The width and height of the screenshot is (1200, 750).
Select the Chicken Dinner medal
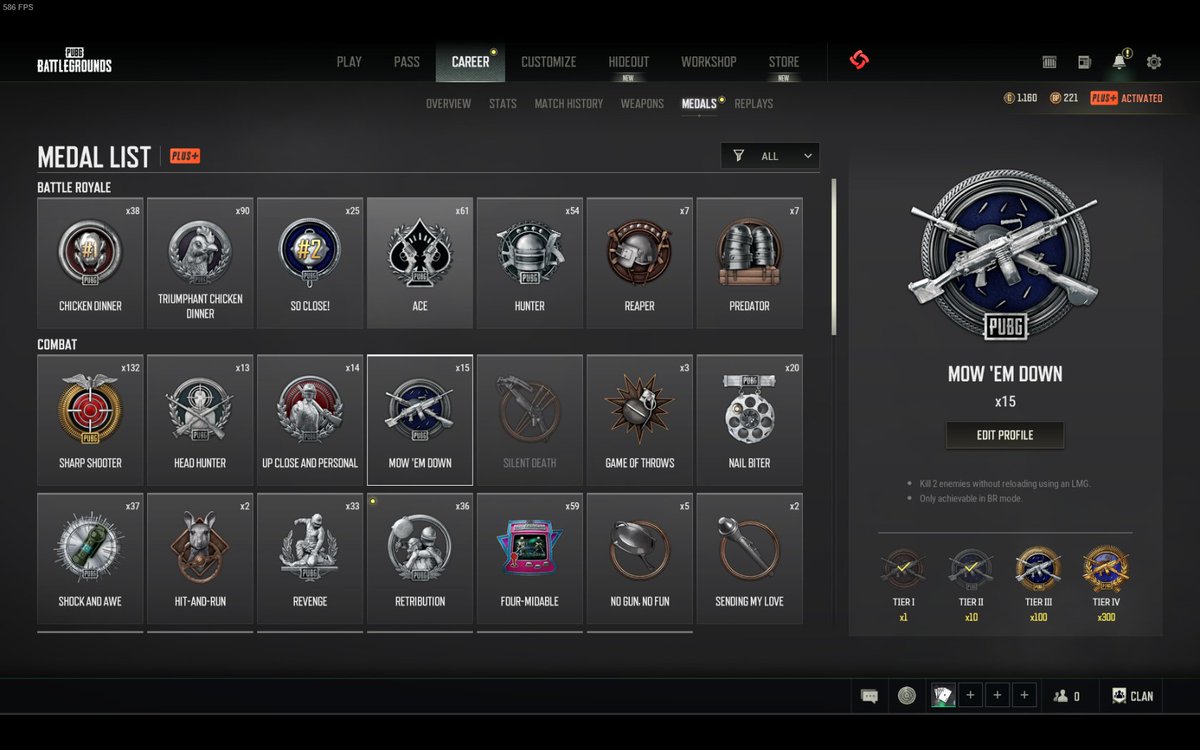(90, 263)
